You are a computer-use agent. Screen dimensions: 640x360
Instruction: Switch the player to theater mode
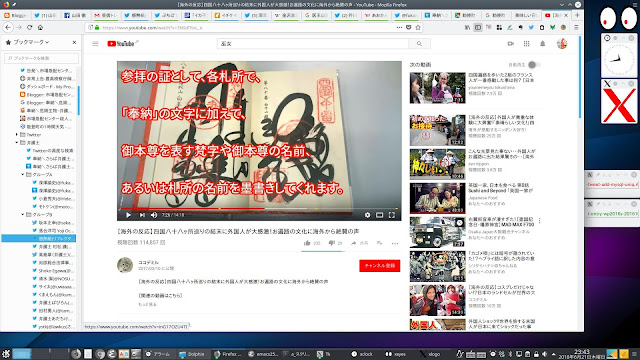[x=380, y=215]
